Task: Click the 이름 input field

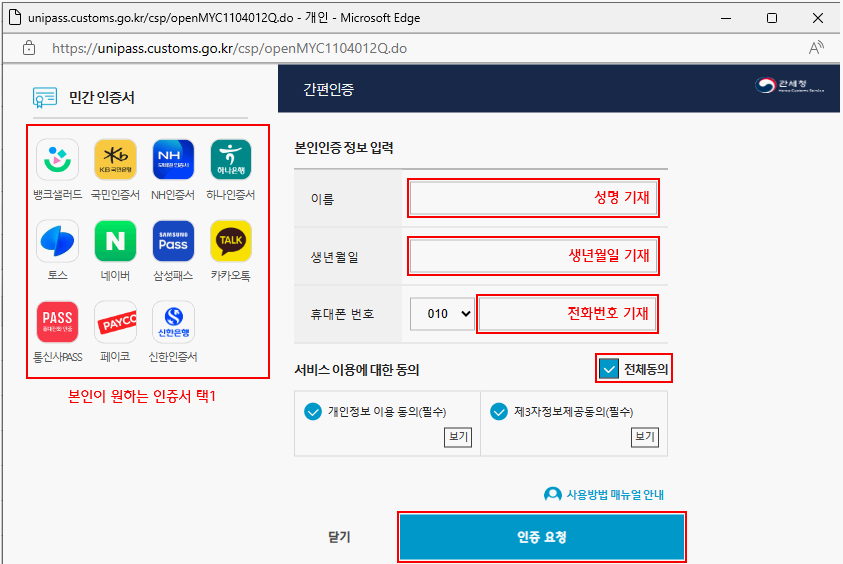Action: 533,198
